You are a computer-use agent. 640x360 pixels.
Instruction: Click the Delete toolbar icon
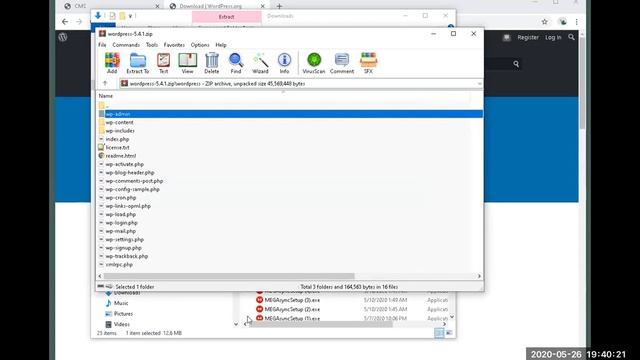tap(211, 63)
